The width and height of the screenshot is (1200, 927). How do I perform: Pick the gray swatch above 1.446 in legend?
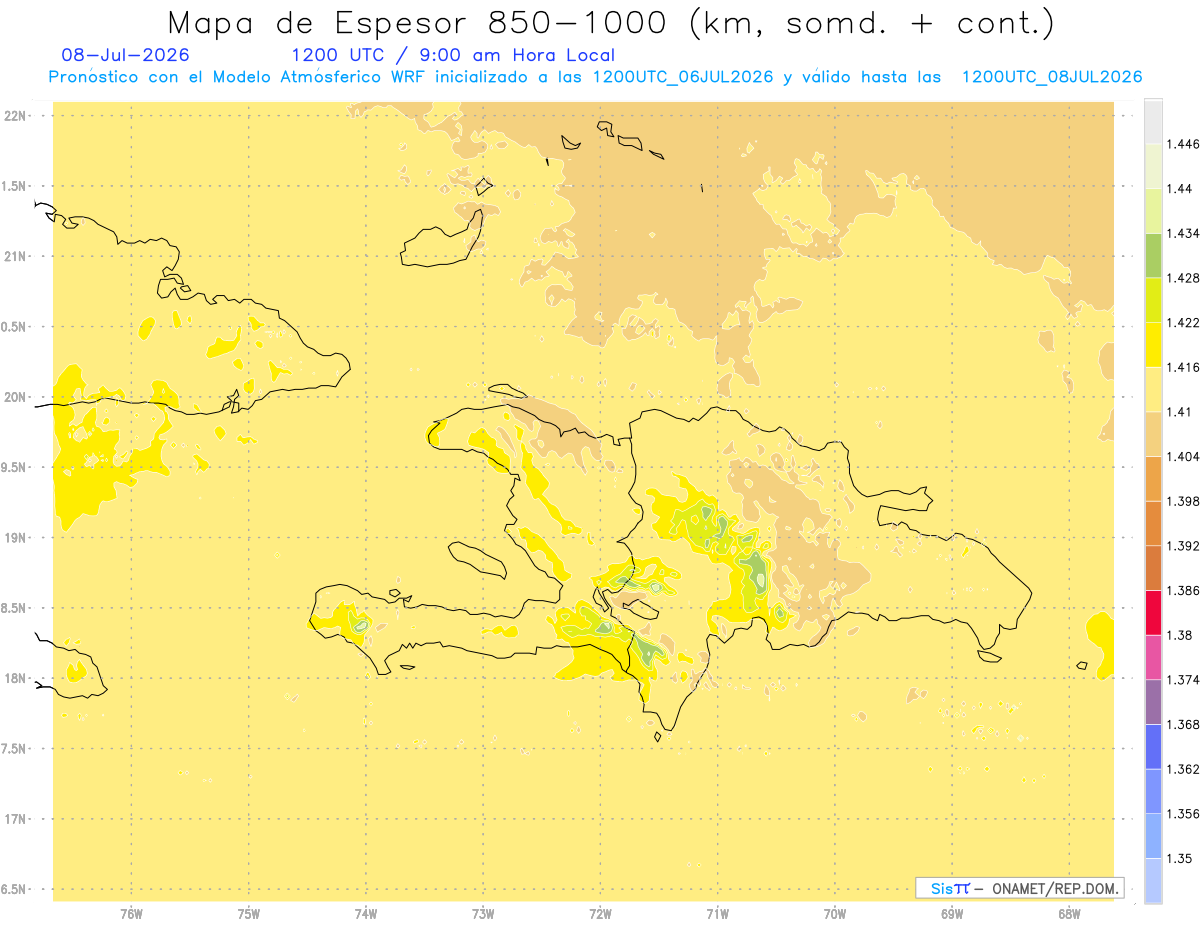[x=1153, y=121]
